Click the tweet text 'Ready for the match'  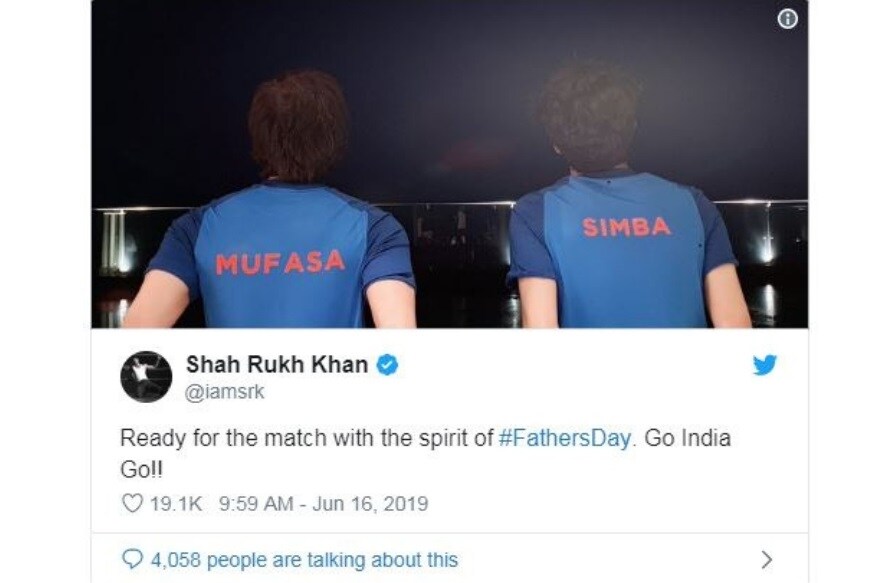click(223, 438)
